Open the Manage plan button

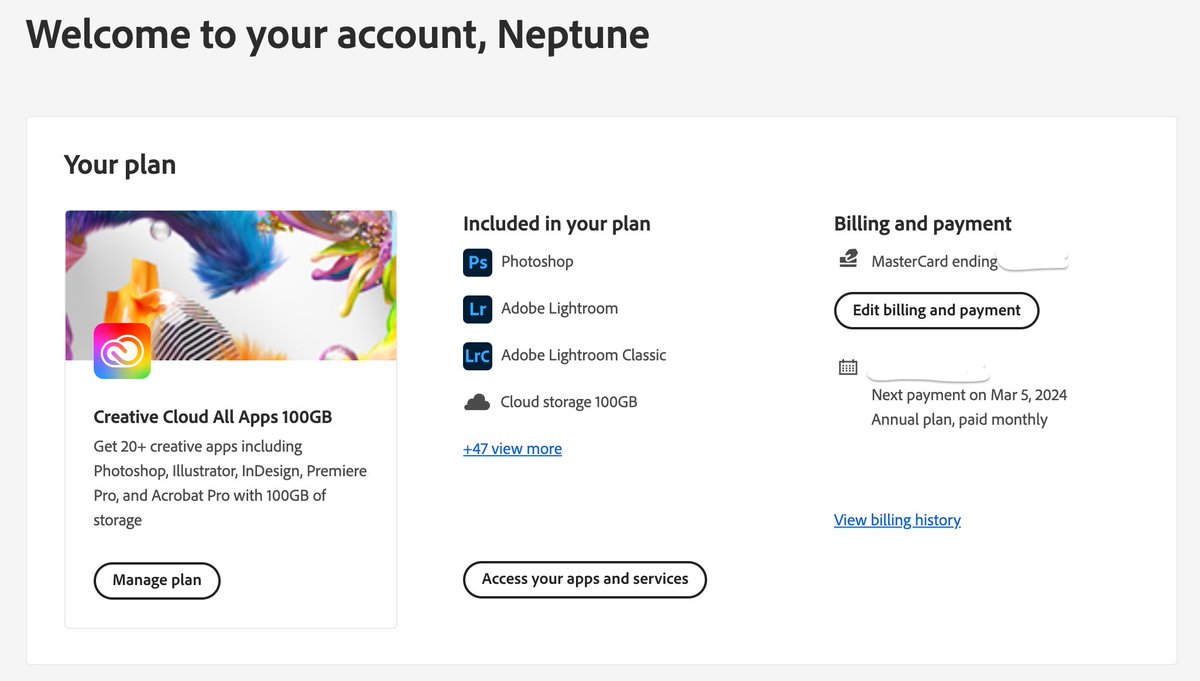[157, 580]
